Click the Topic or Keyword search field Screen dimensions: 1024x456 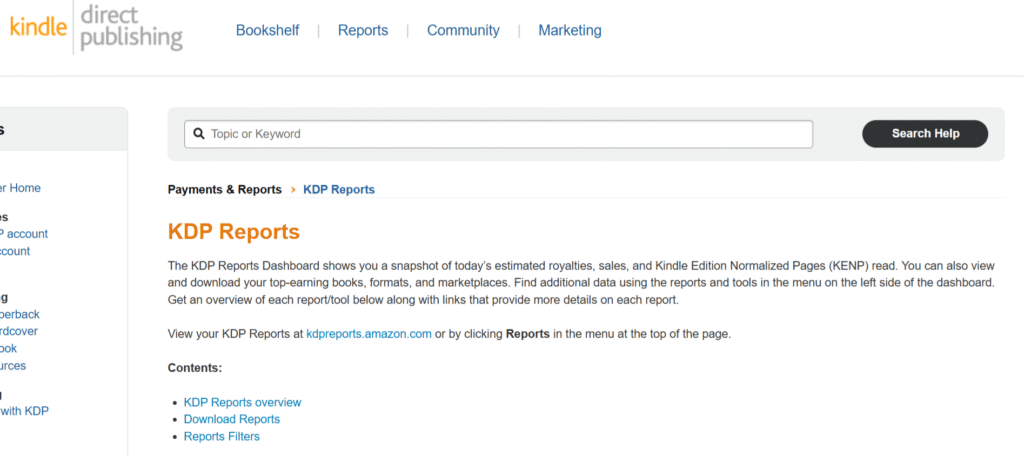[x=498, y=134]
